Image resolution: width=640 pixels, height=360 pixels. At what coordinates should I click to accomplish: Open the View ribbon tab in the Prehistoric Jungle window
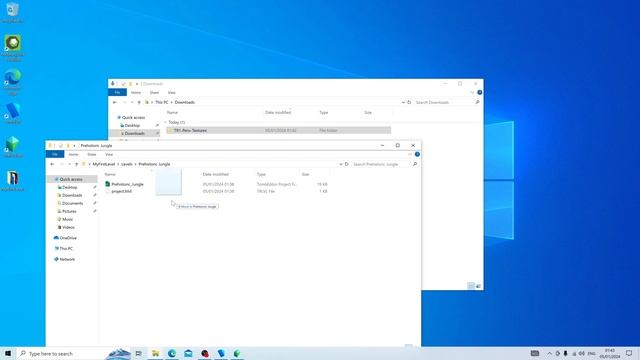click(x=109, y=154)
